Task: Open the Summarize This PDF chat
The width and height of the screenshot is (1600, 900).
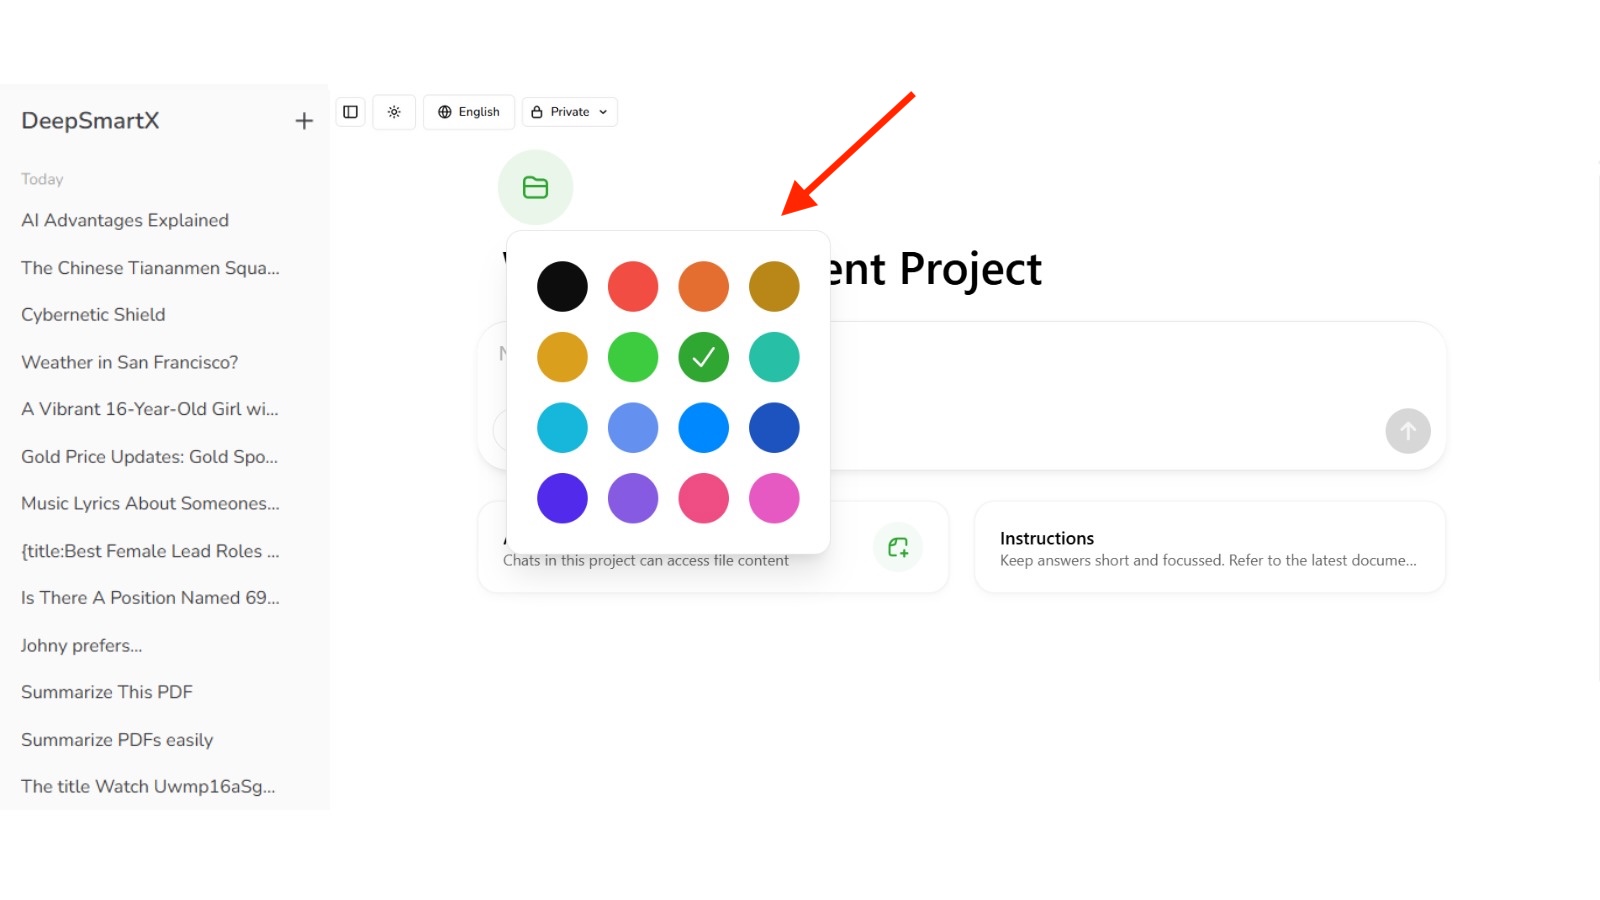Action: click(106, 692)
